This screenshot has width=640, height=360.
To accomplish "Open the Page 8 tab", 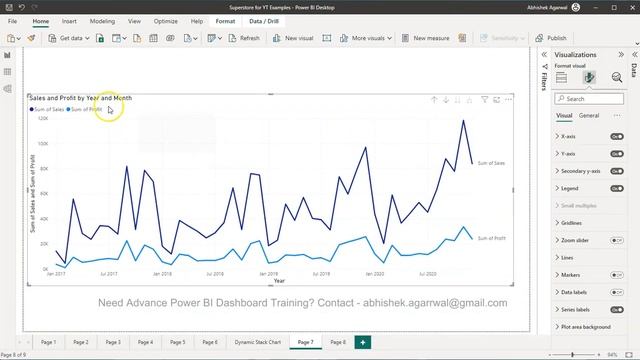I will (338, 342).
